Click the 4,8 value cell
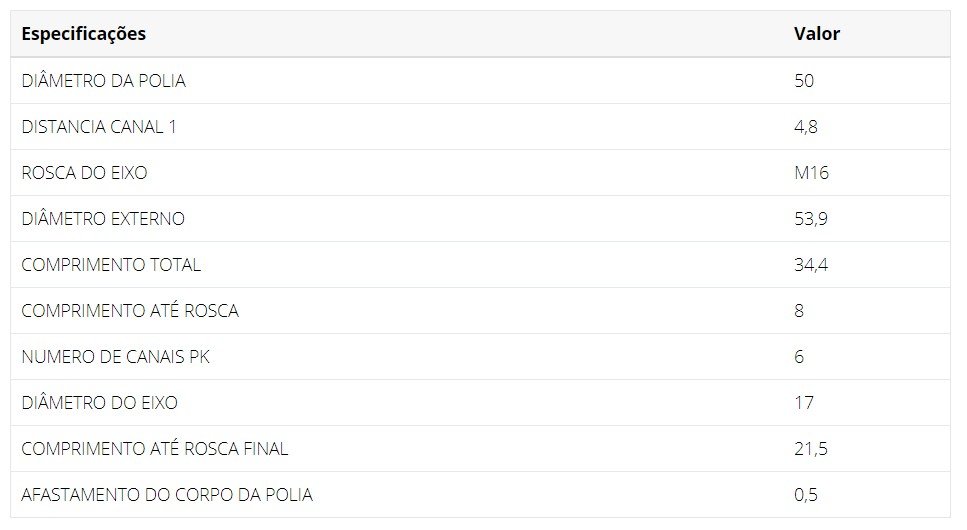Screen dimensions: 967x530 click(x=806, y=127)
